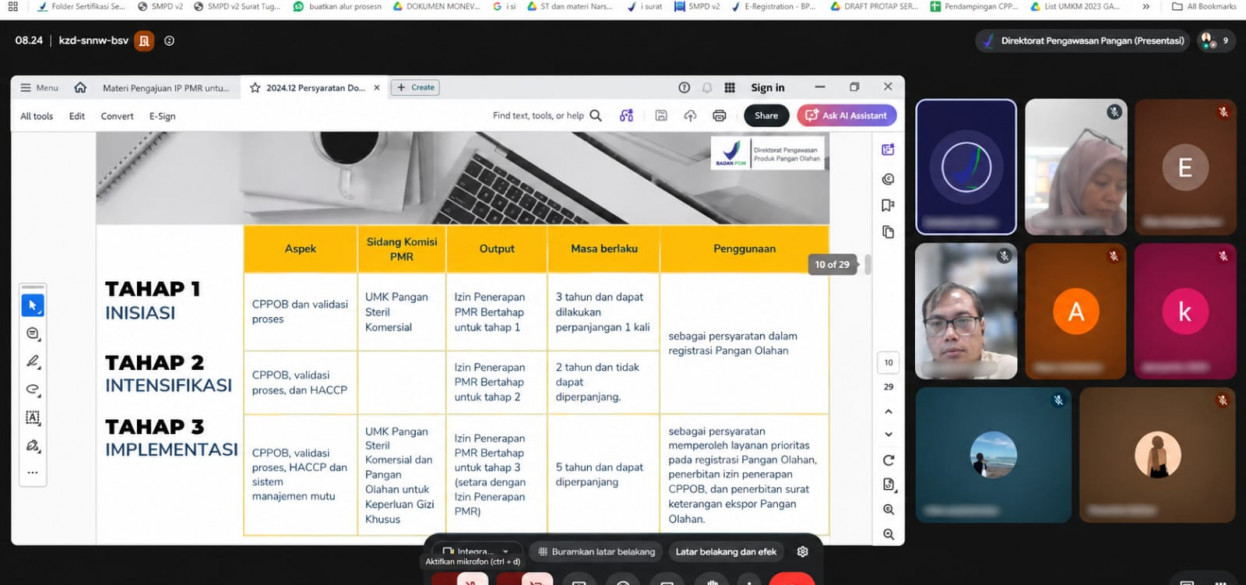Go to the next page with down chevron
The height and width of the screenshot is (585, 1246).
[888, 435]
